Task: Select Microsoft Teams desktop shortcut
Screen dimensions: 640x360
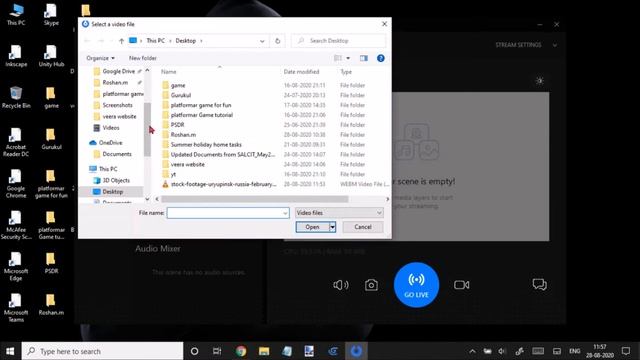Action: coord(16,308)
